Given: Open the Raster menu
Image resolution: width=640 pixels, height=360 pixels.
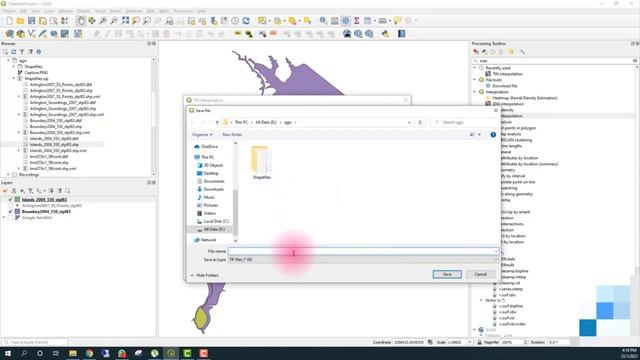Looking at the screenshot, I should [116, 11].
